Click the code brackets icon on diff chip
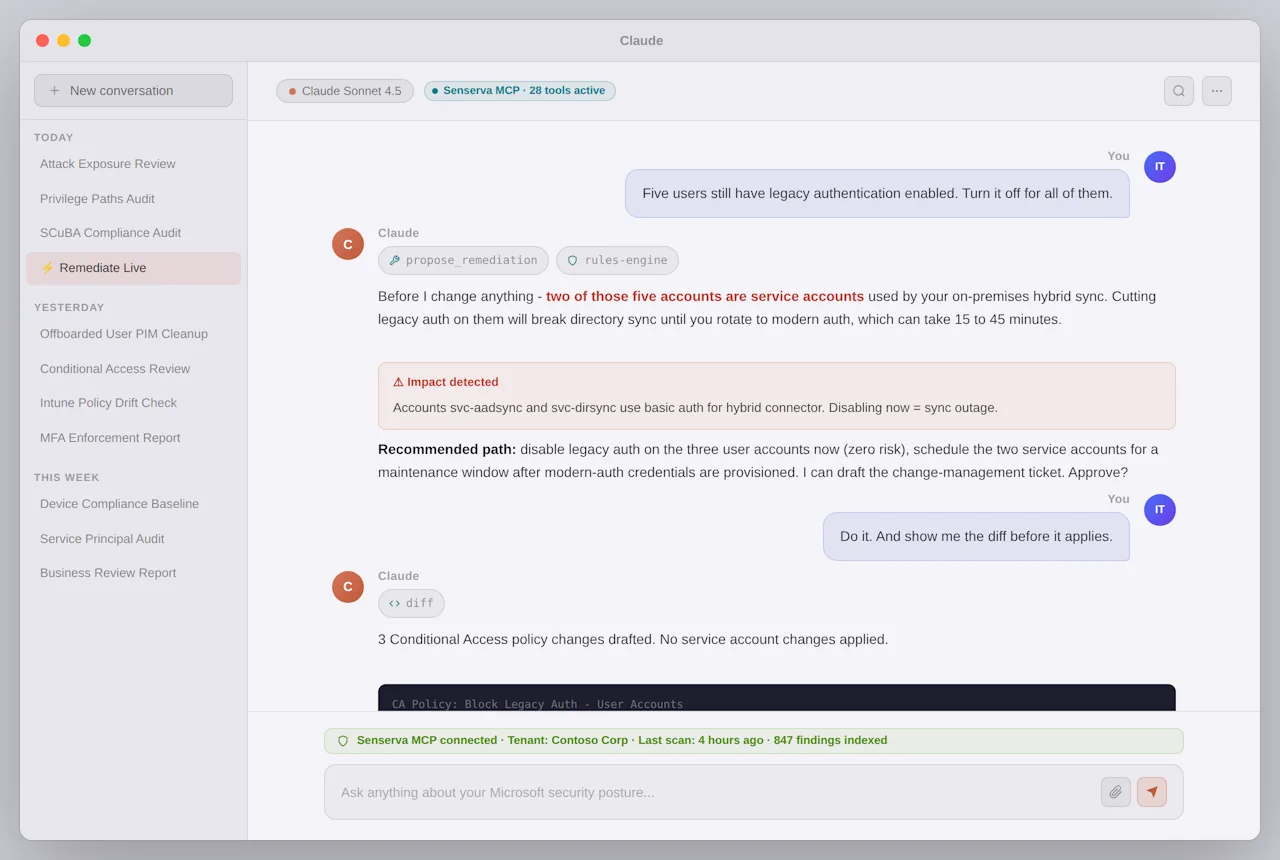The image size is (1280, 860). tap(395, 603)
